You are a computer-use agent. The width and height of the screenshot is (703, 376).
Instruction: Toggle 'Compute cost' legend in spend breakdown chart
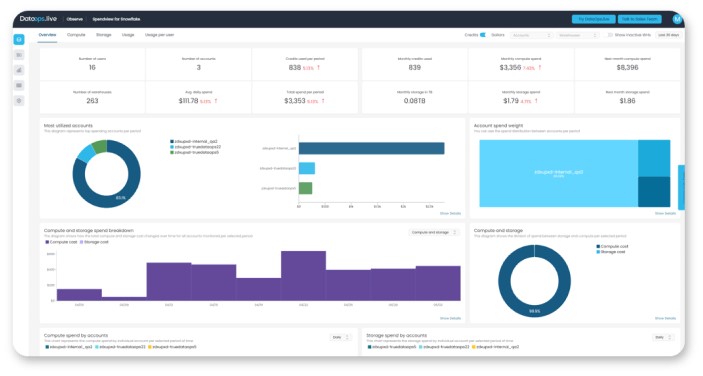coord(61,242)
